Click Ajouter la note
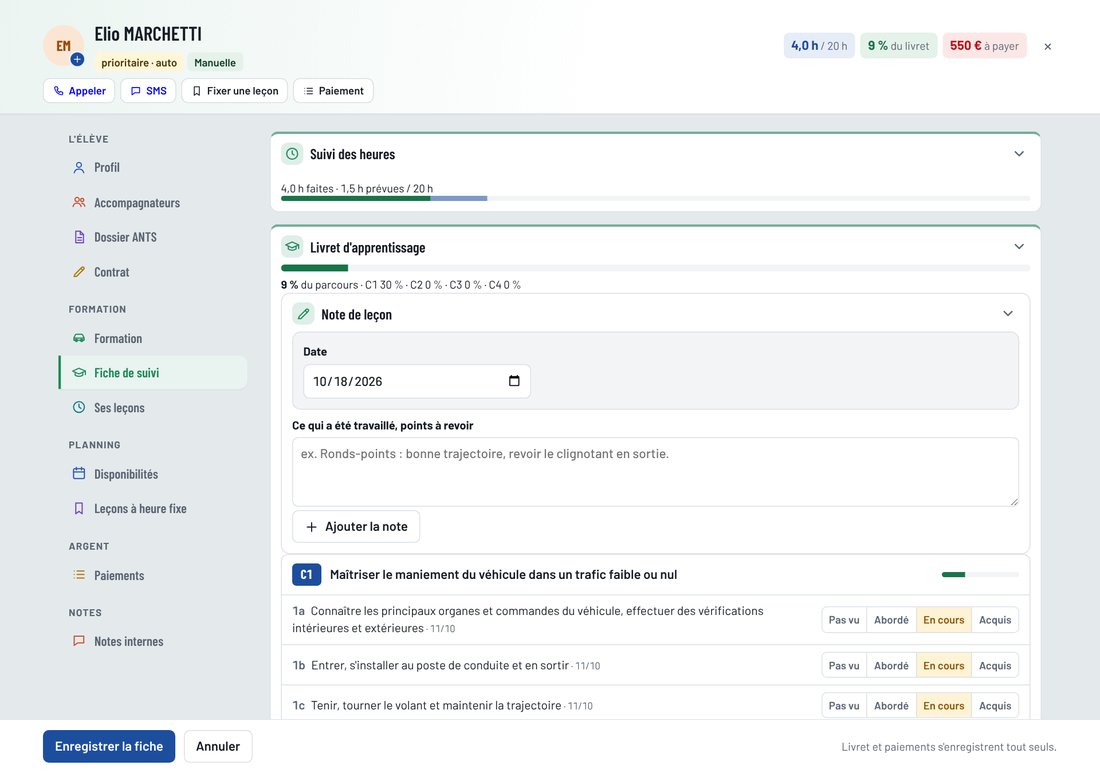Screen dimensions: 1100x773 pyautogui.click(x=356, y=527)
